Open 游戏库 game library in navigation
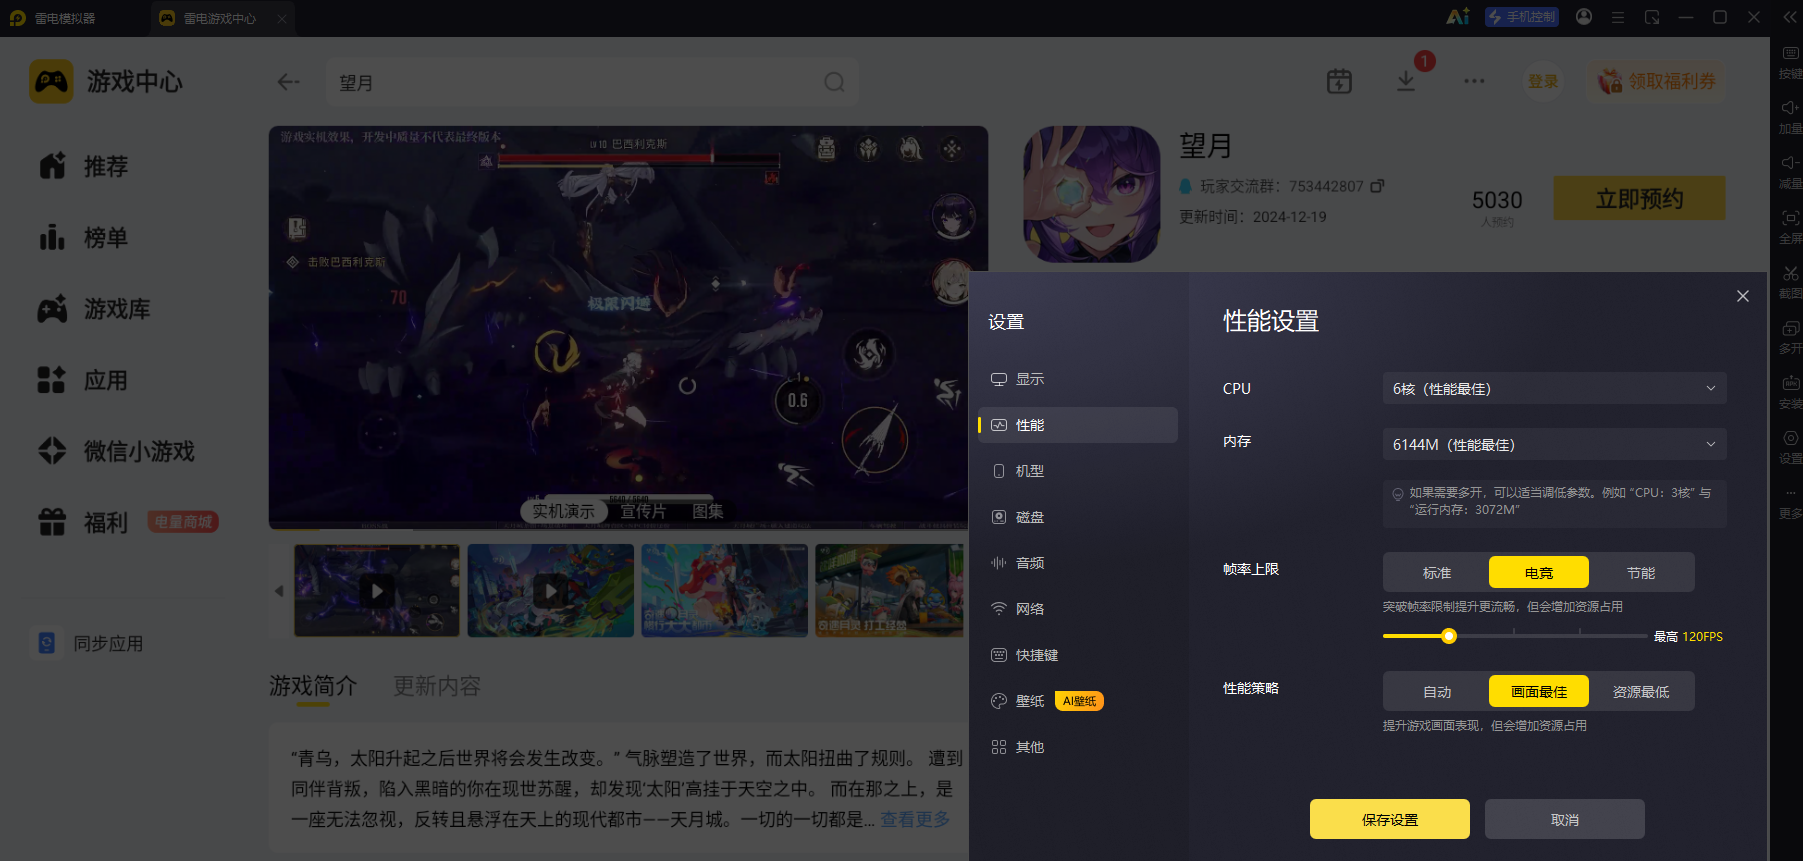 (x=95, y=309)
